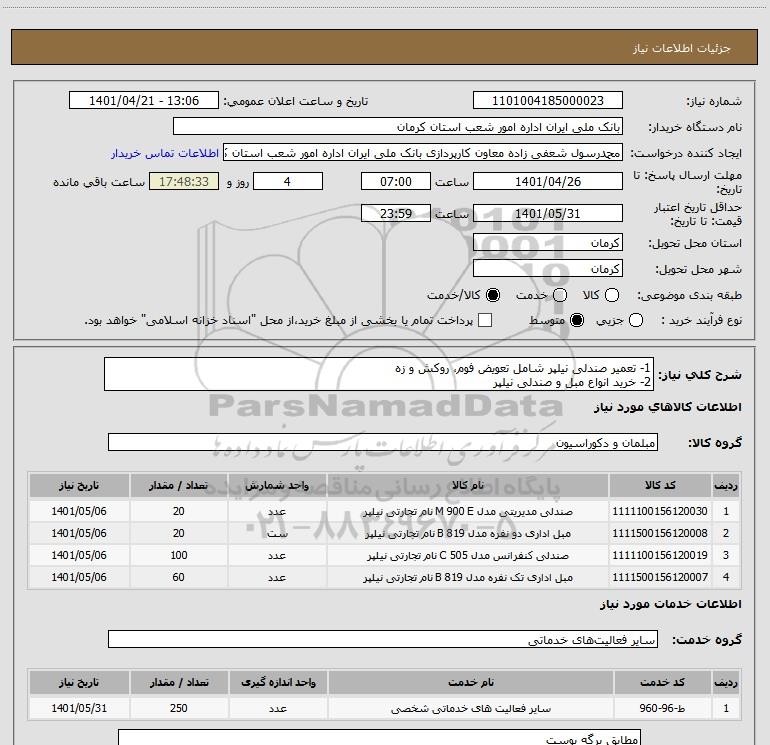Click the price validity date 1401/05/31 field
Screen dimensions: 770x745
548,213
